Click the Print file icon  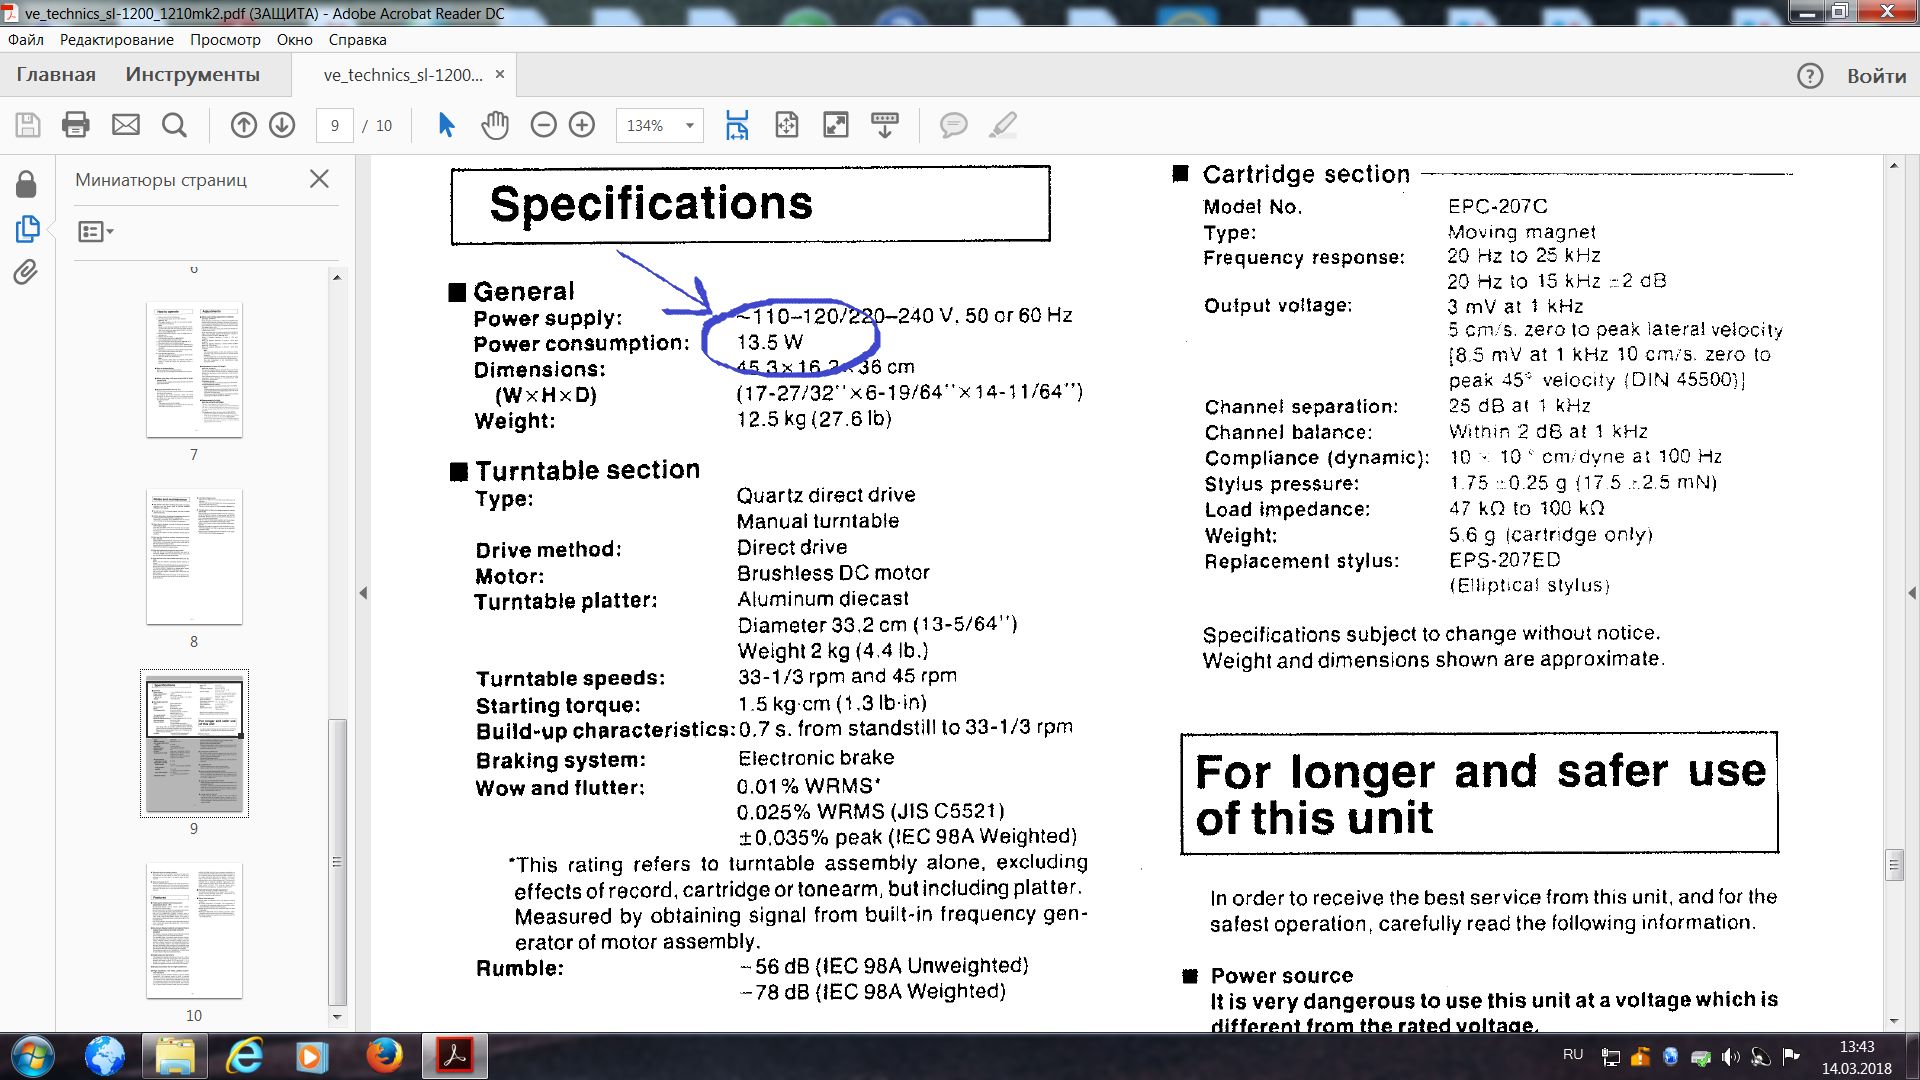pos(76,125)
